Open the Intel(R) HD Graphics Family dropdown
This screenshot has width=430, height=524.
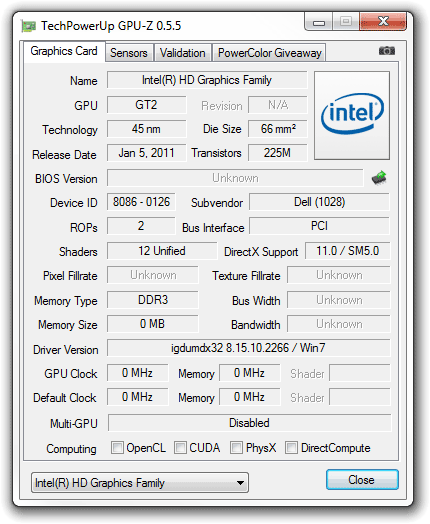[x=140, y=483]
